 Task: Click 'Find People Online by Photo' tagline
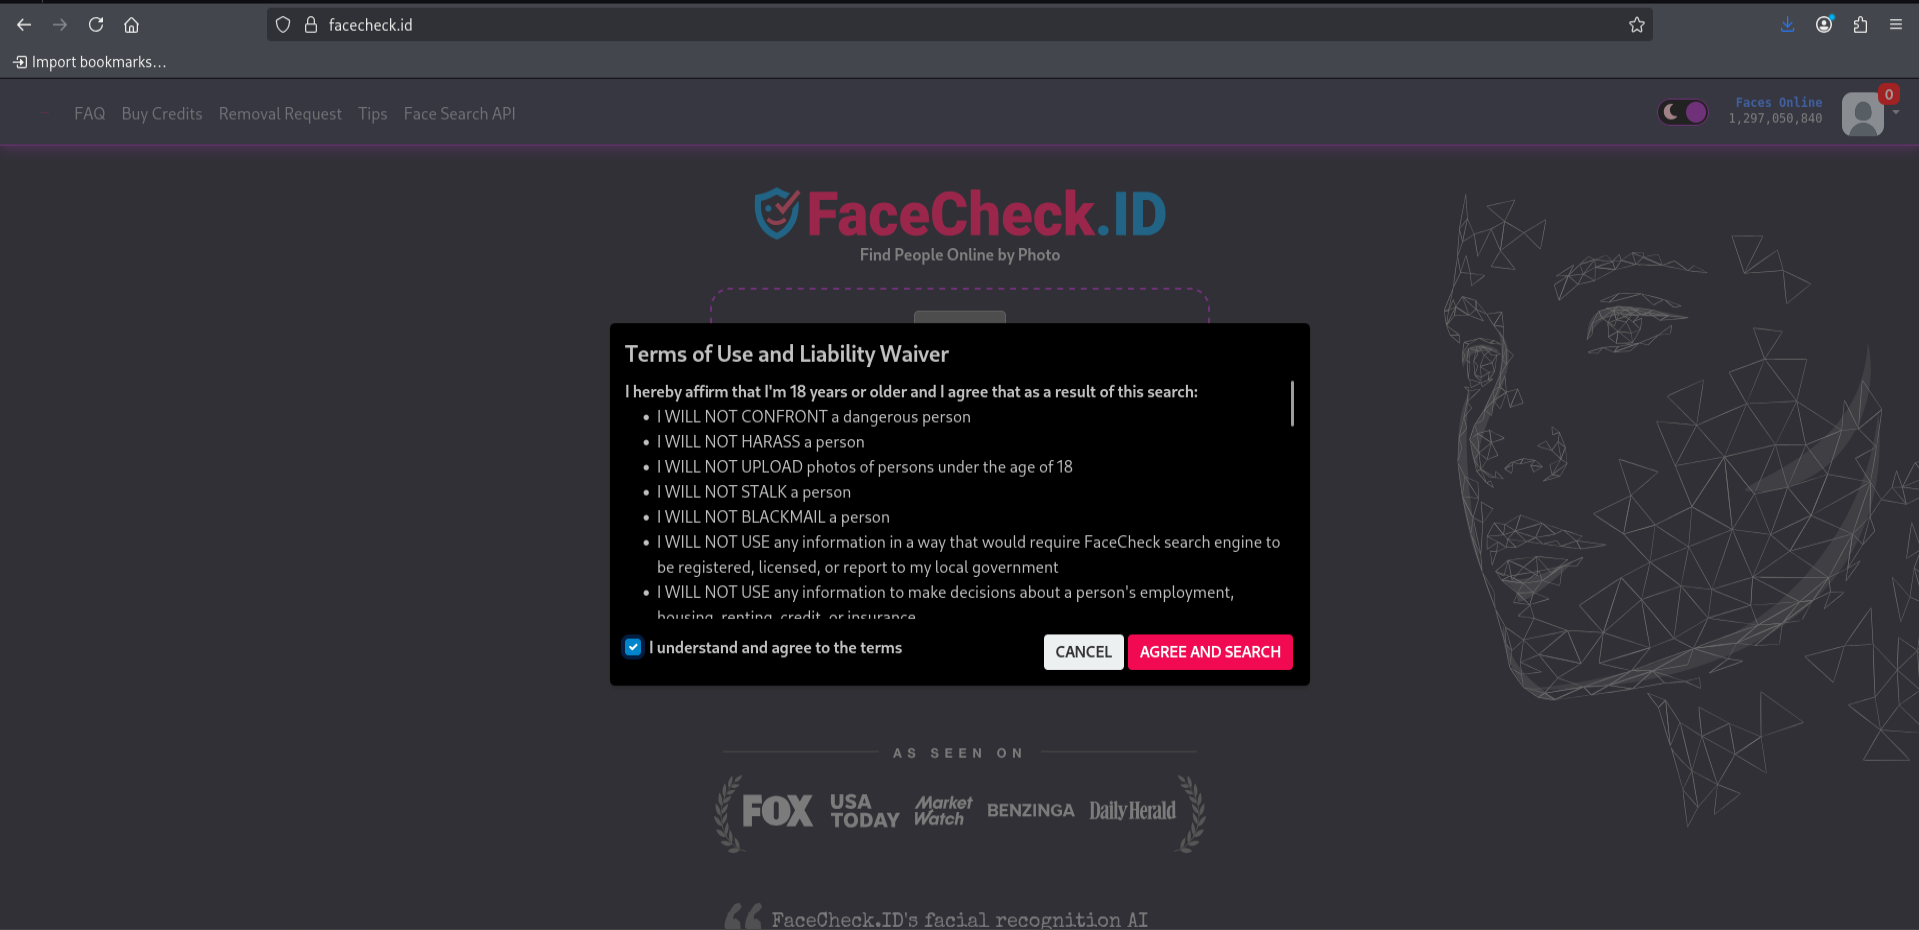pos(960,255)
